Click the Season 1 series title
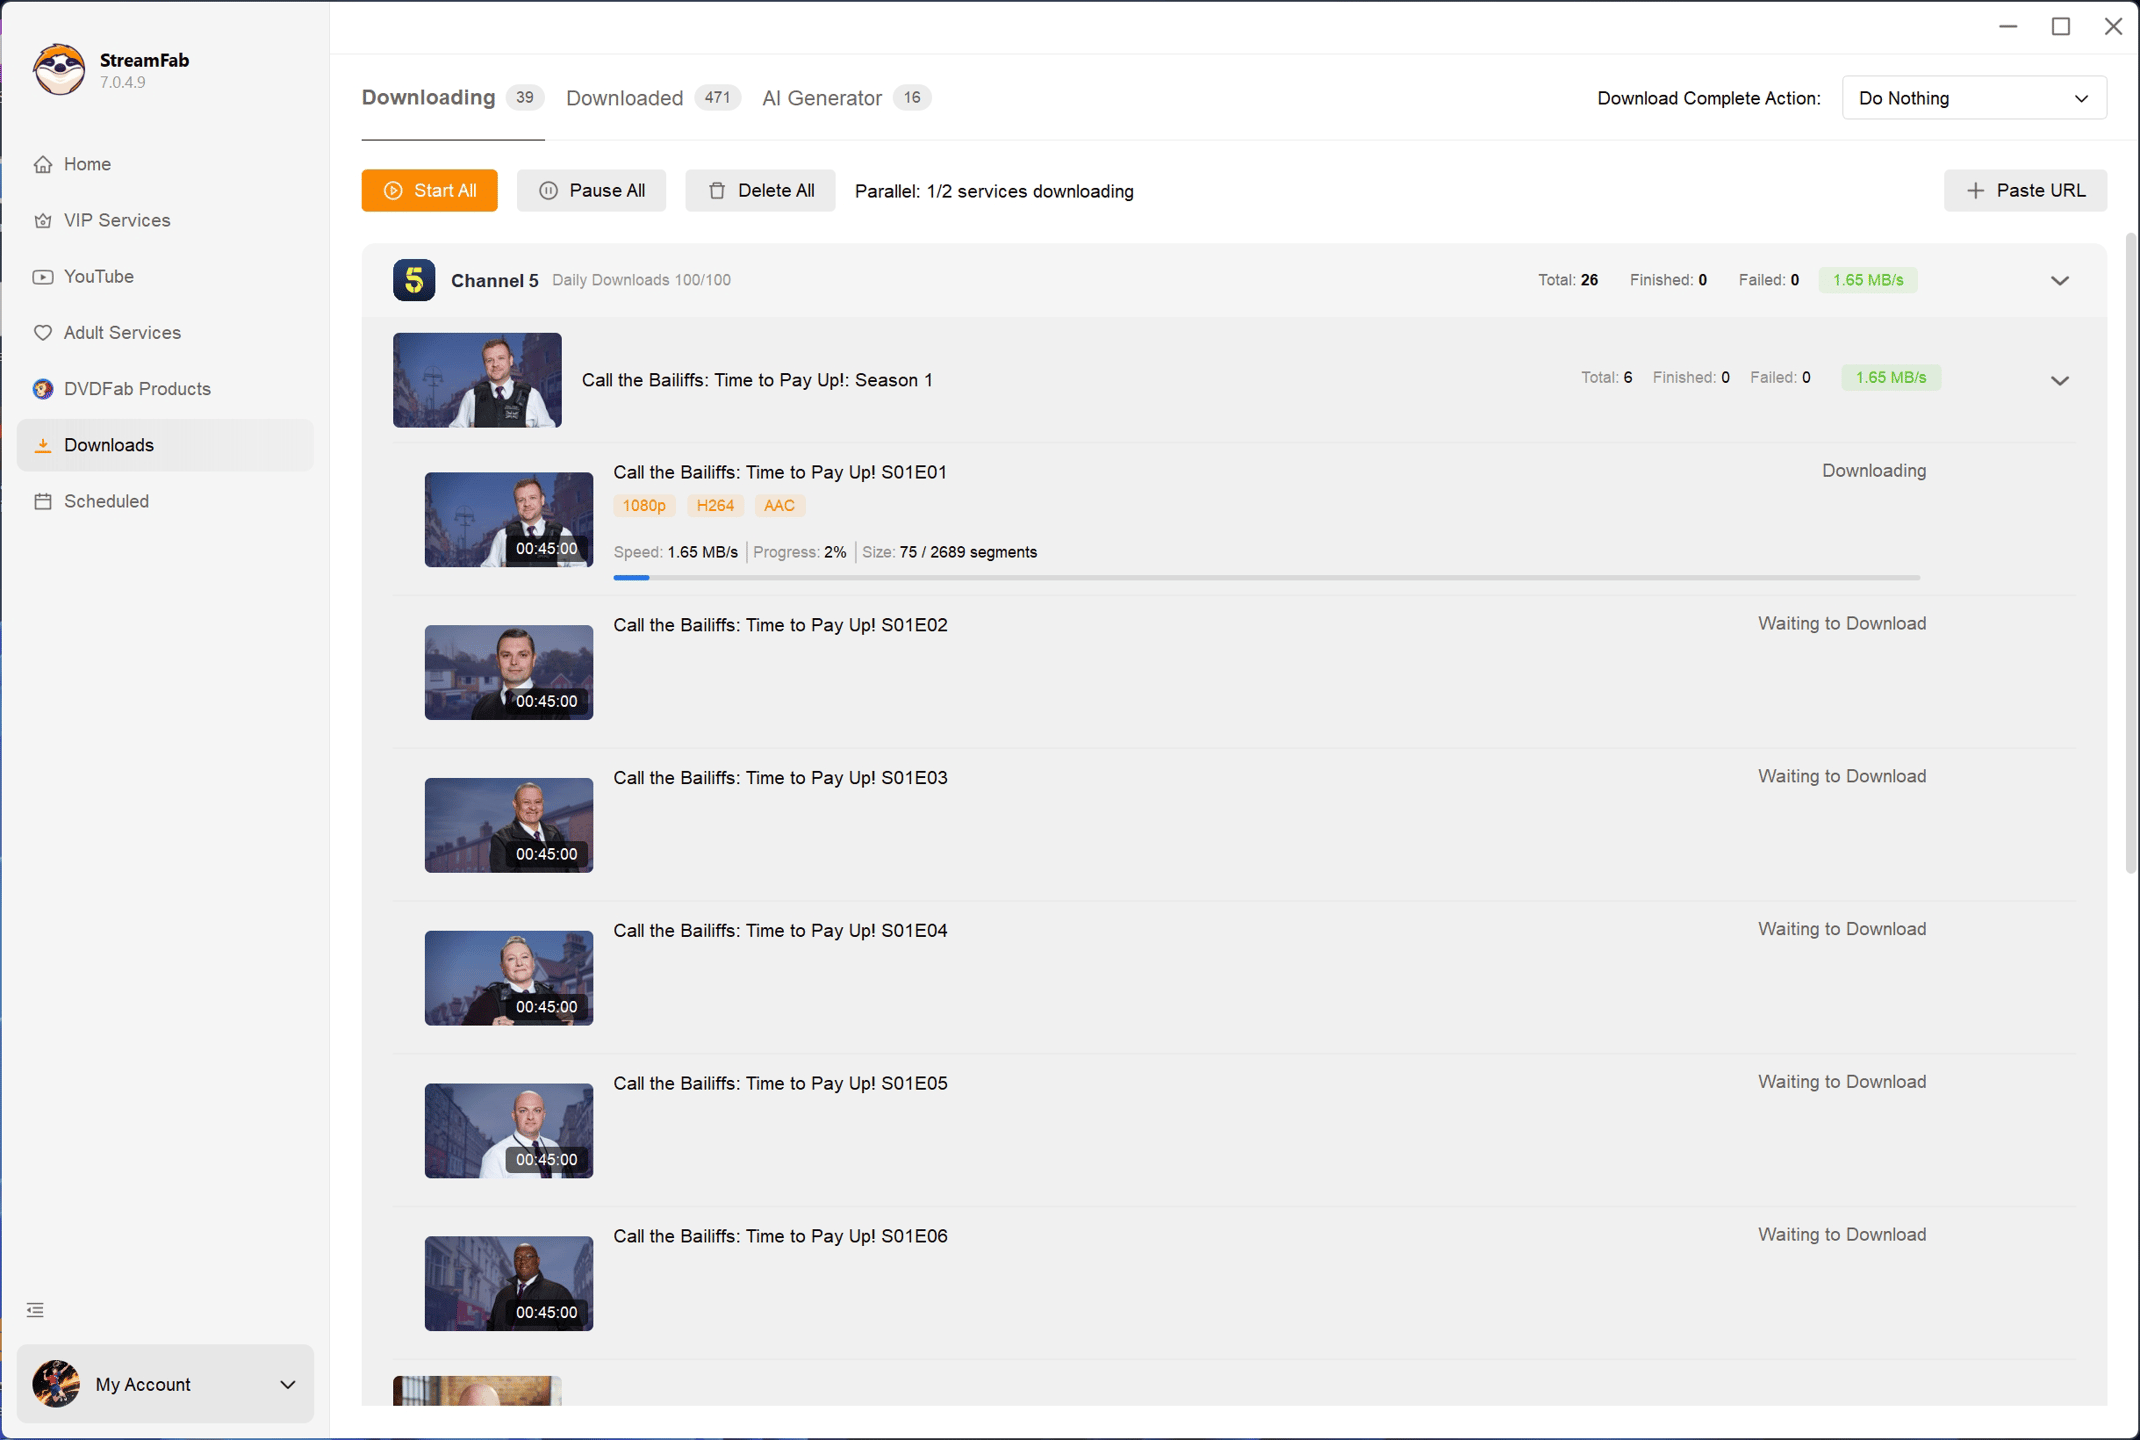 click(757, 380)
